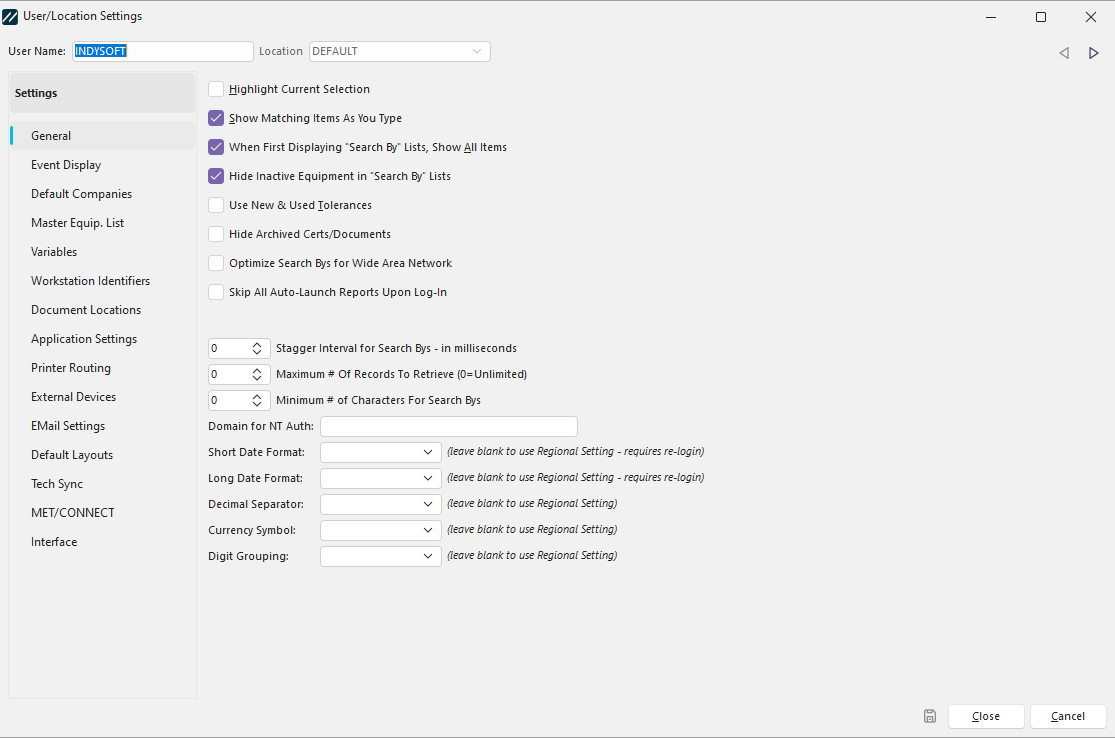Uncheck Show Matching Items As You Type
This screenshot has height=738, width=1115.
(x=216, y=118)
